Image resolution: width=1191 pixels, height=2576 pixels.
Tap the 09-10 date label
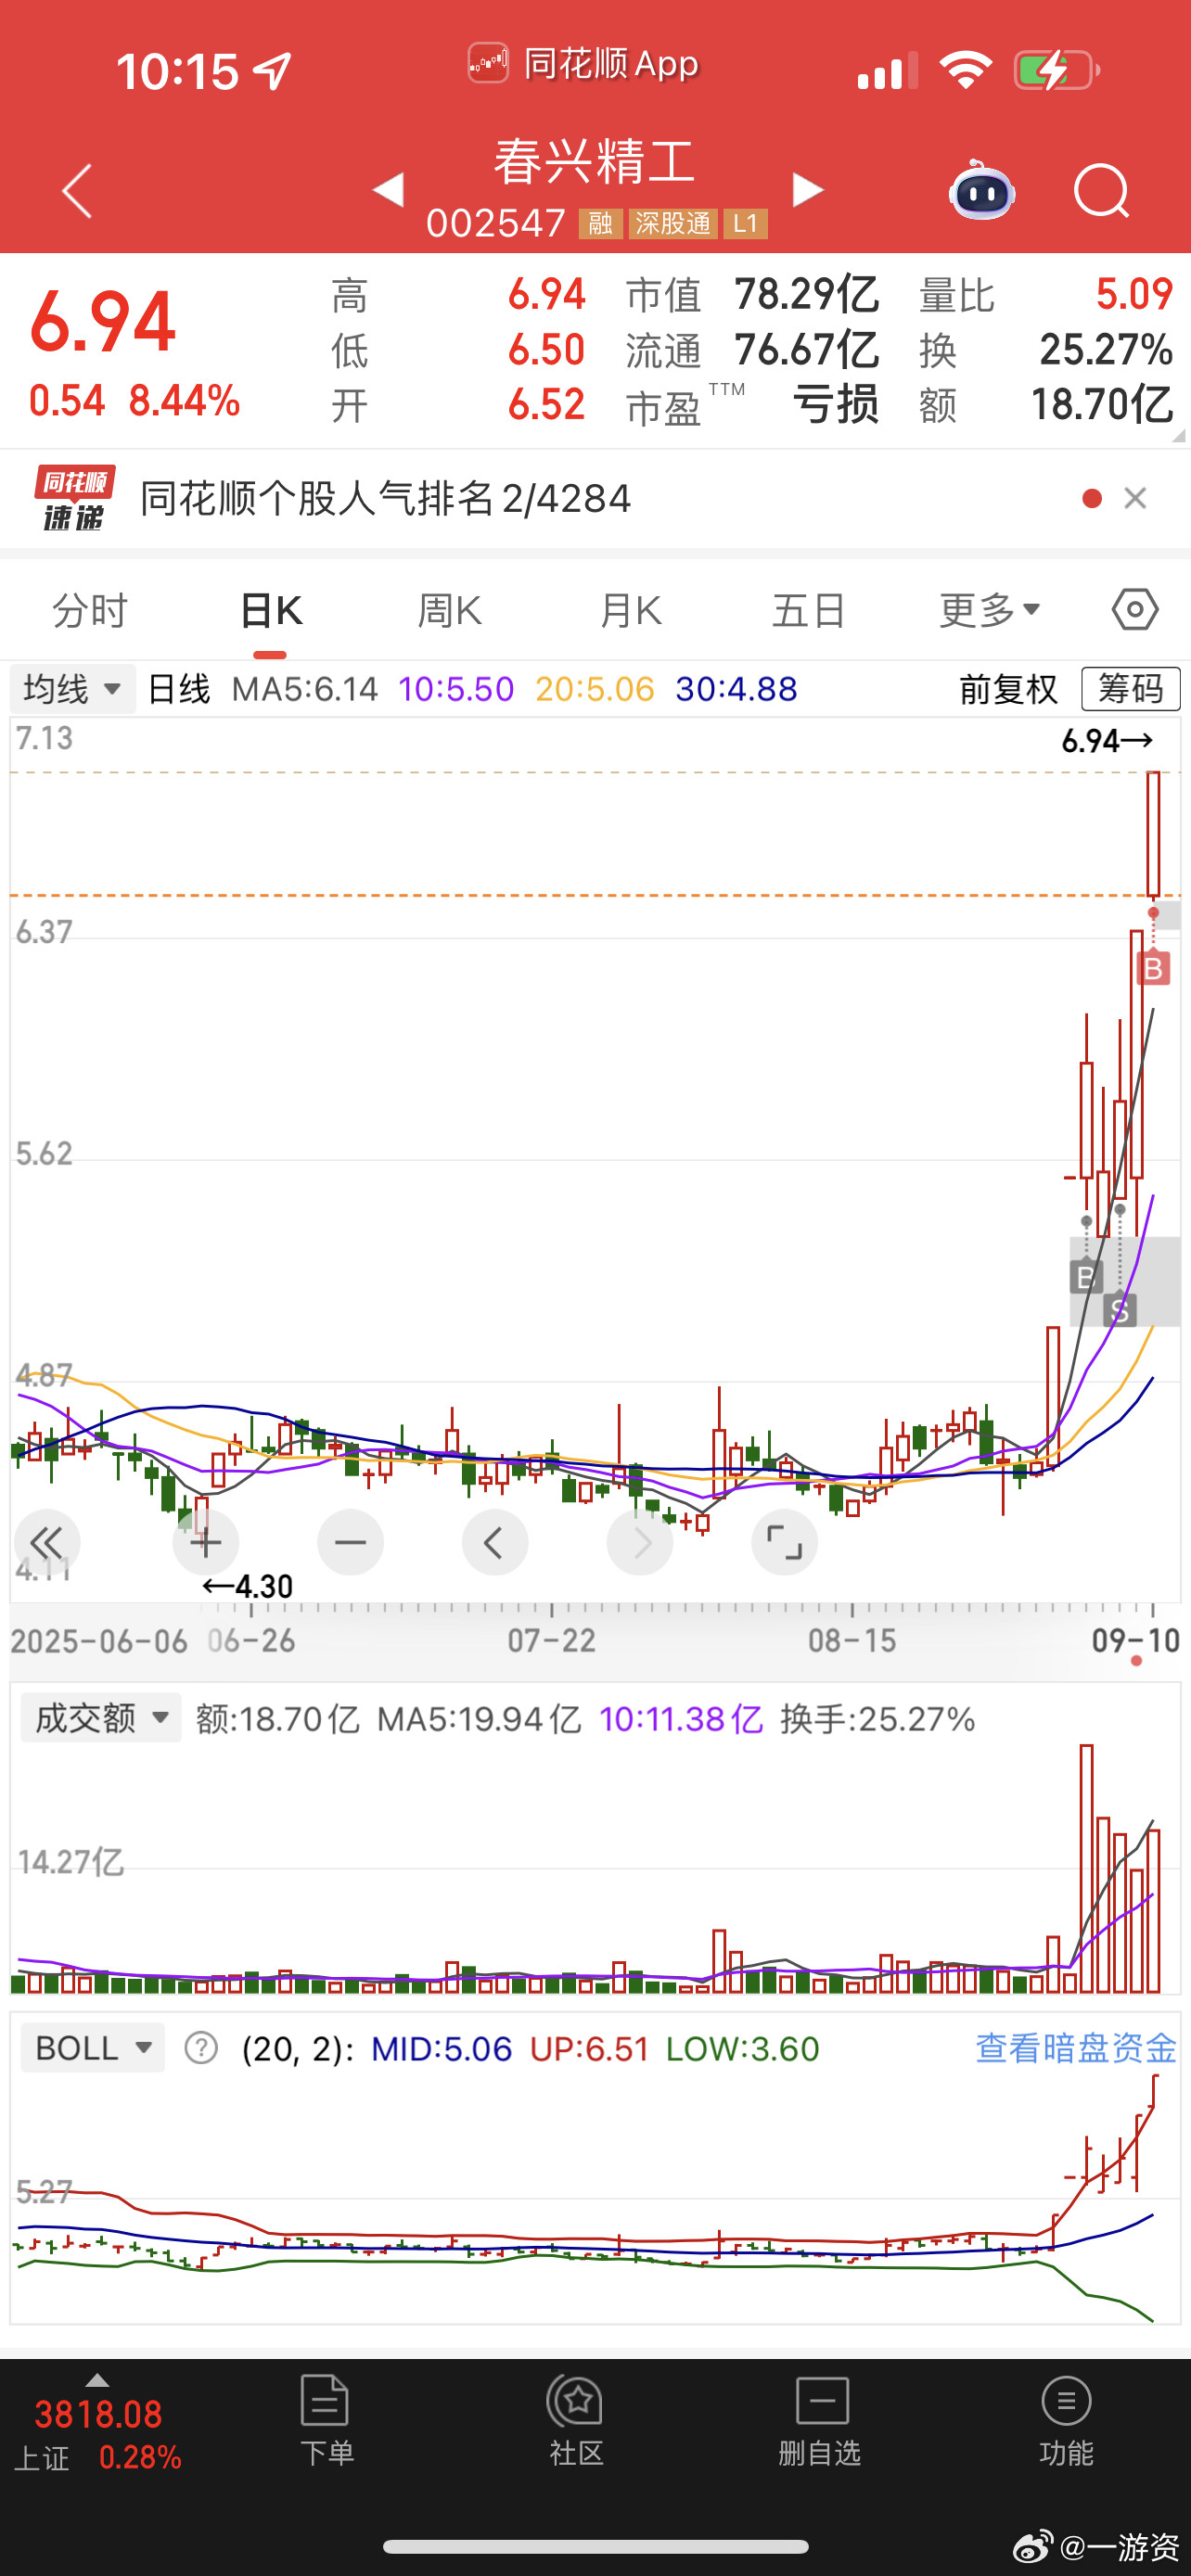[x=1136, y=1640]
